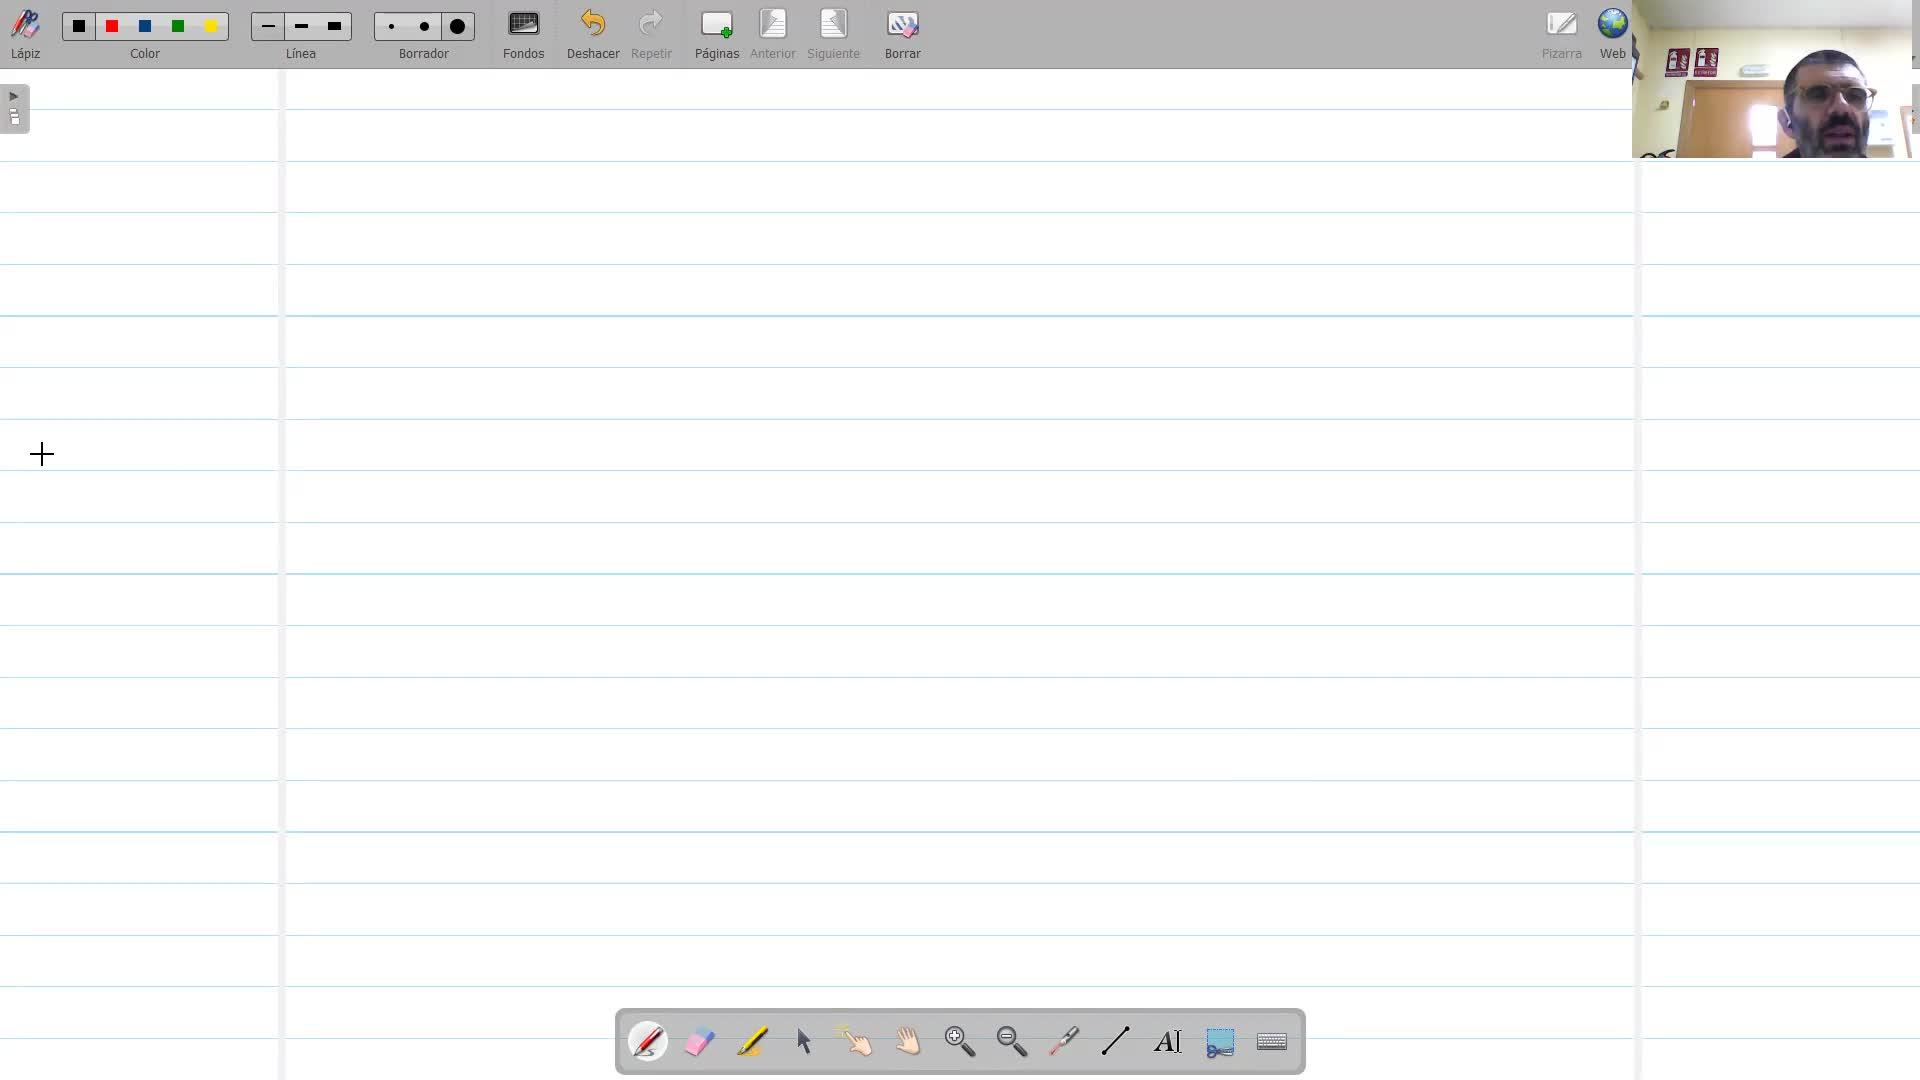The width and height of the screenshot is (1920, 1080).
Task: Expand the left side panel arrow
Action: [14, 97]
